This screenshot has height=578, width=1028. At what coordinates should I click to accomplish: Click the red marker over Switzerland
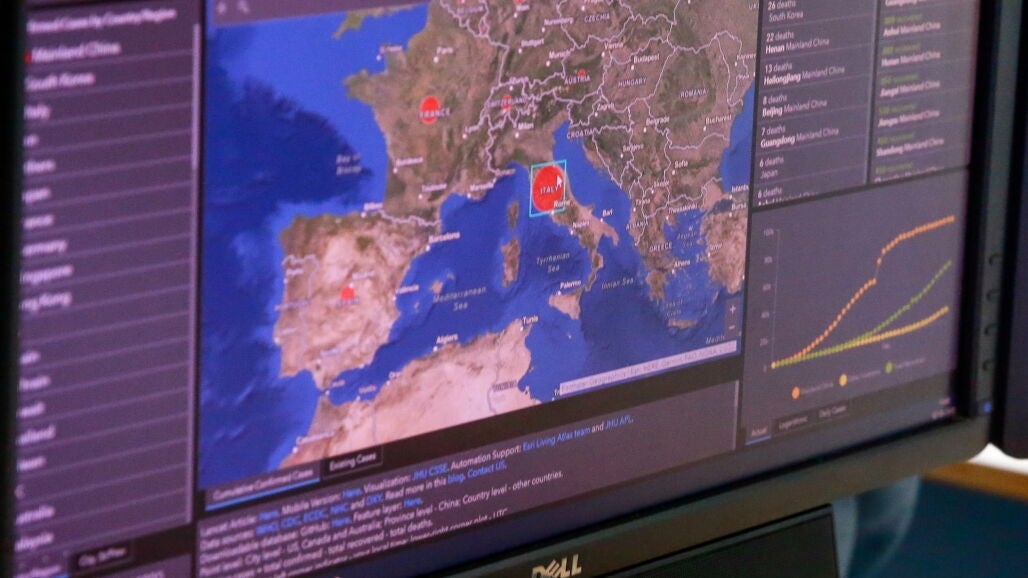pyautogui.click(x=508, y=101)
